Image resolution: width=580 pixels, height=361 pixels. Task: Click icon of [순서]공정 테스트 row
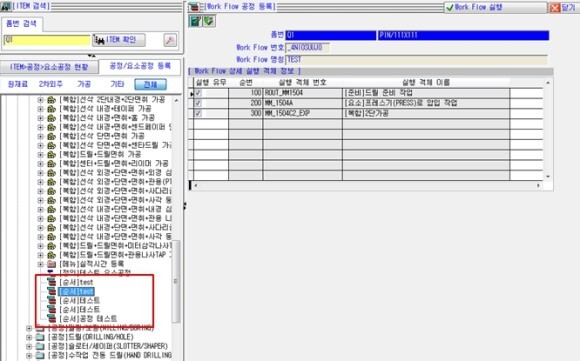pos(52,318)
